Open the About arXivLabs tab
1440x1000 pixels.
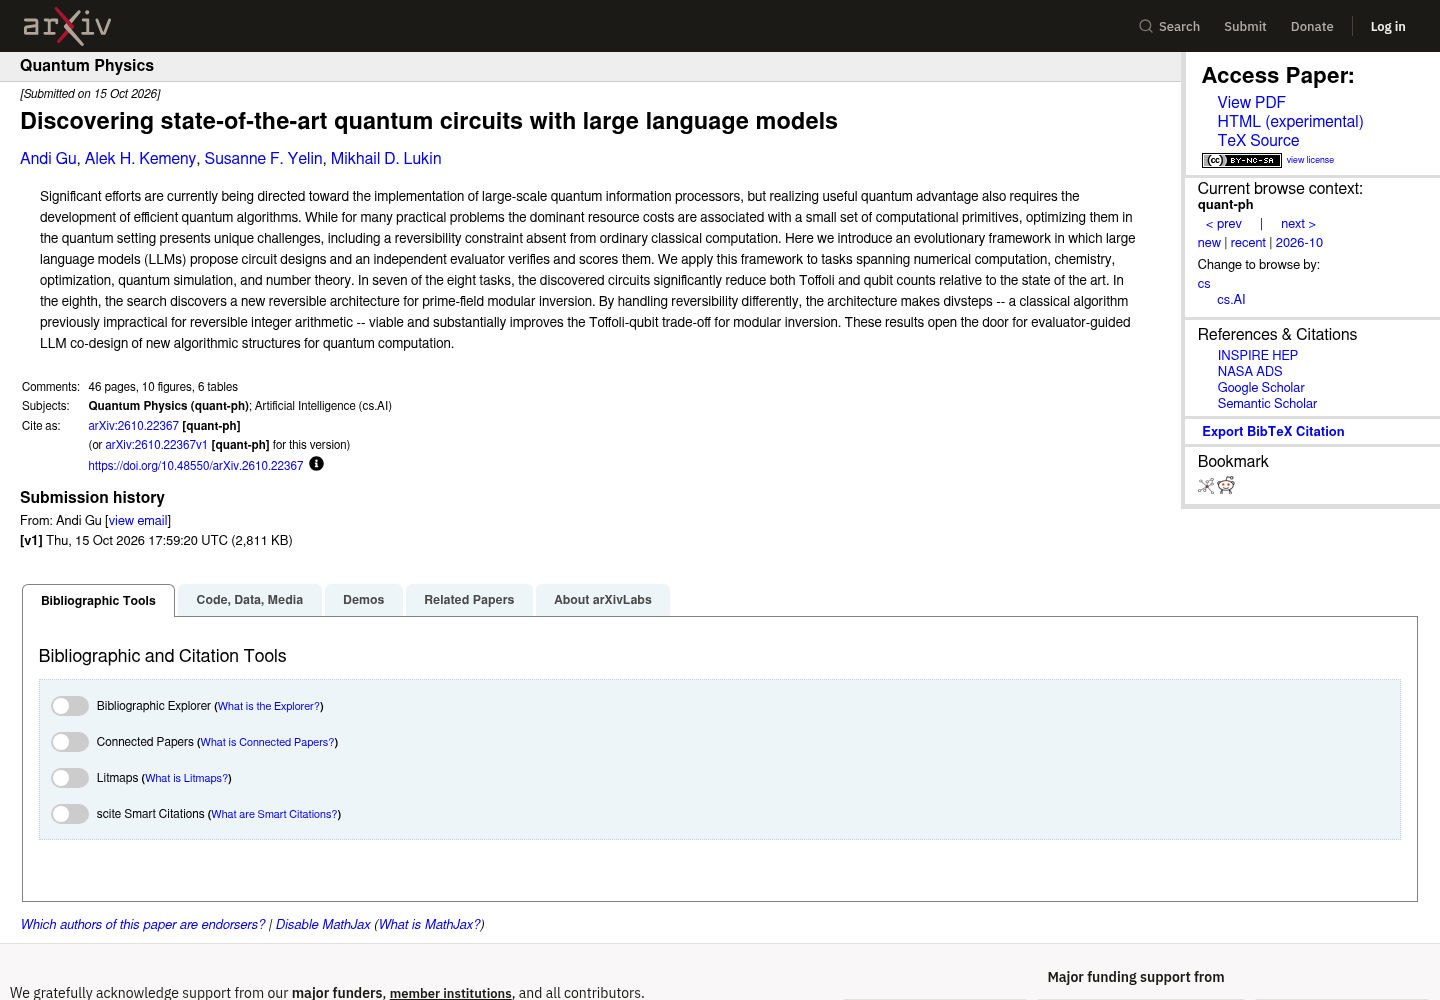[603, 600]
